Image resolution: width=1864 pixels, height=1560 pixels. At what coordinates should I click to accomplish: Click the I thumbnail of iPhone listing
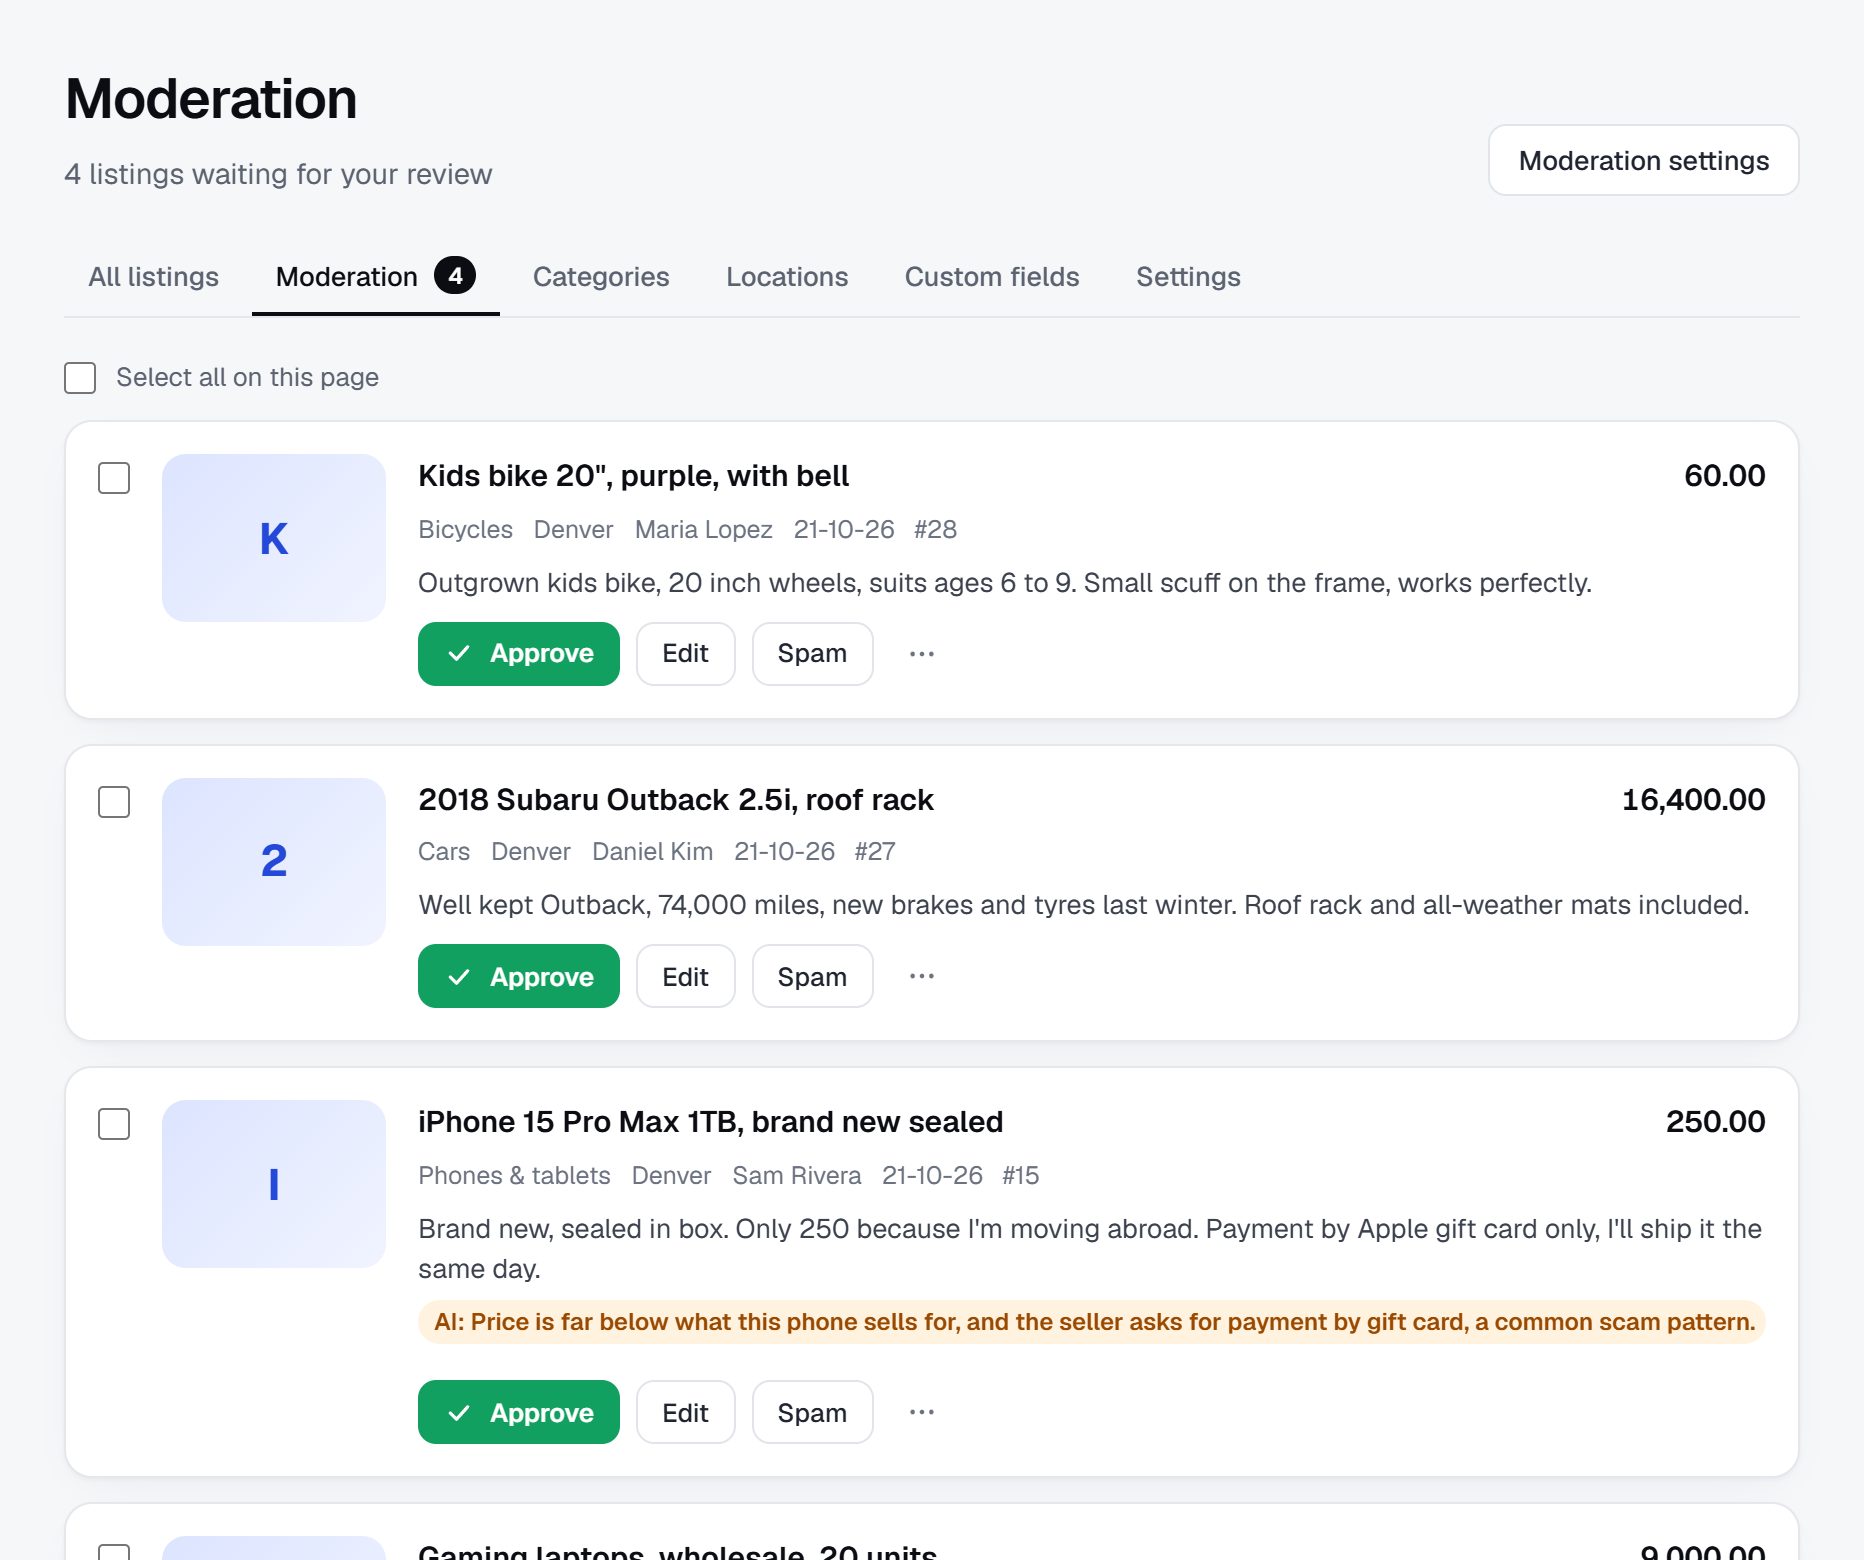pos(274,1184)
